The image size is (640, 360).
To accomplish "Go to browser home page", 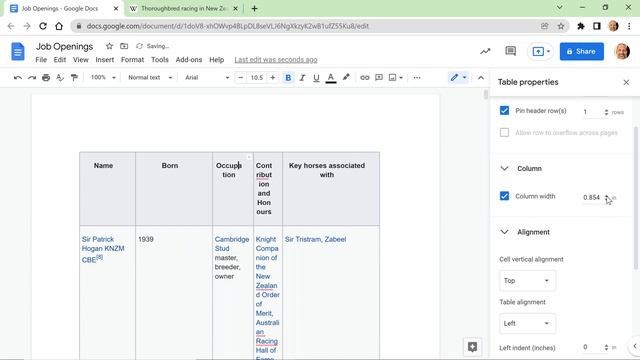I will tap(59, 26).
